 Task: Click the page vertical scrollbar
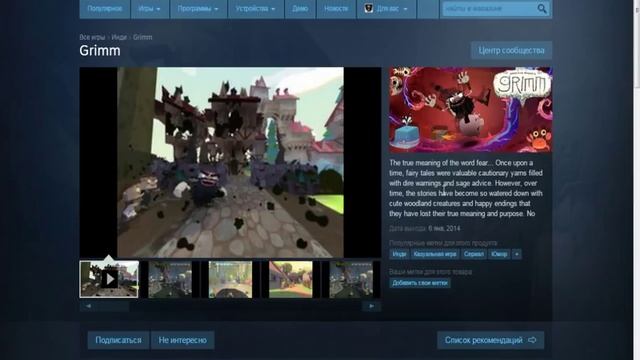point(636,180)
